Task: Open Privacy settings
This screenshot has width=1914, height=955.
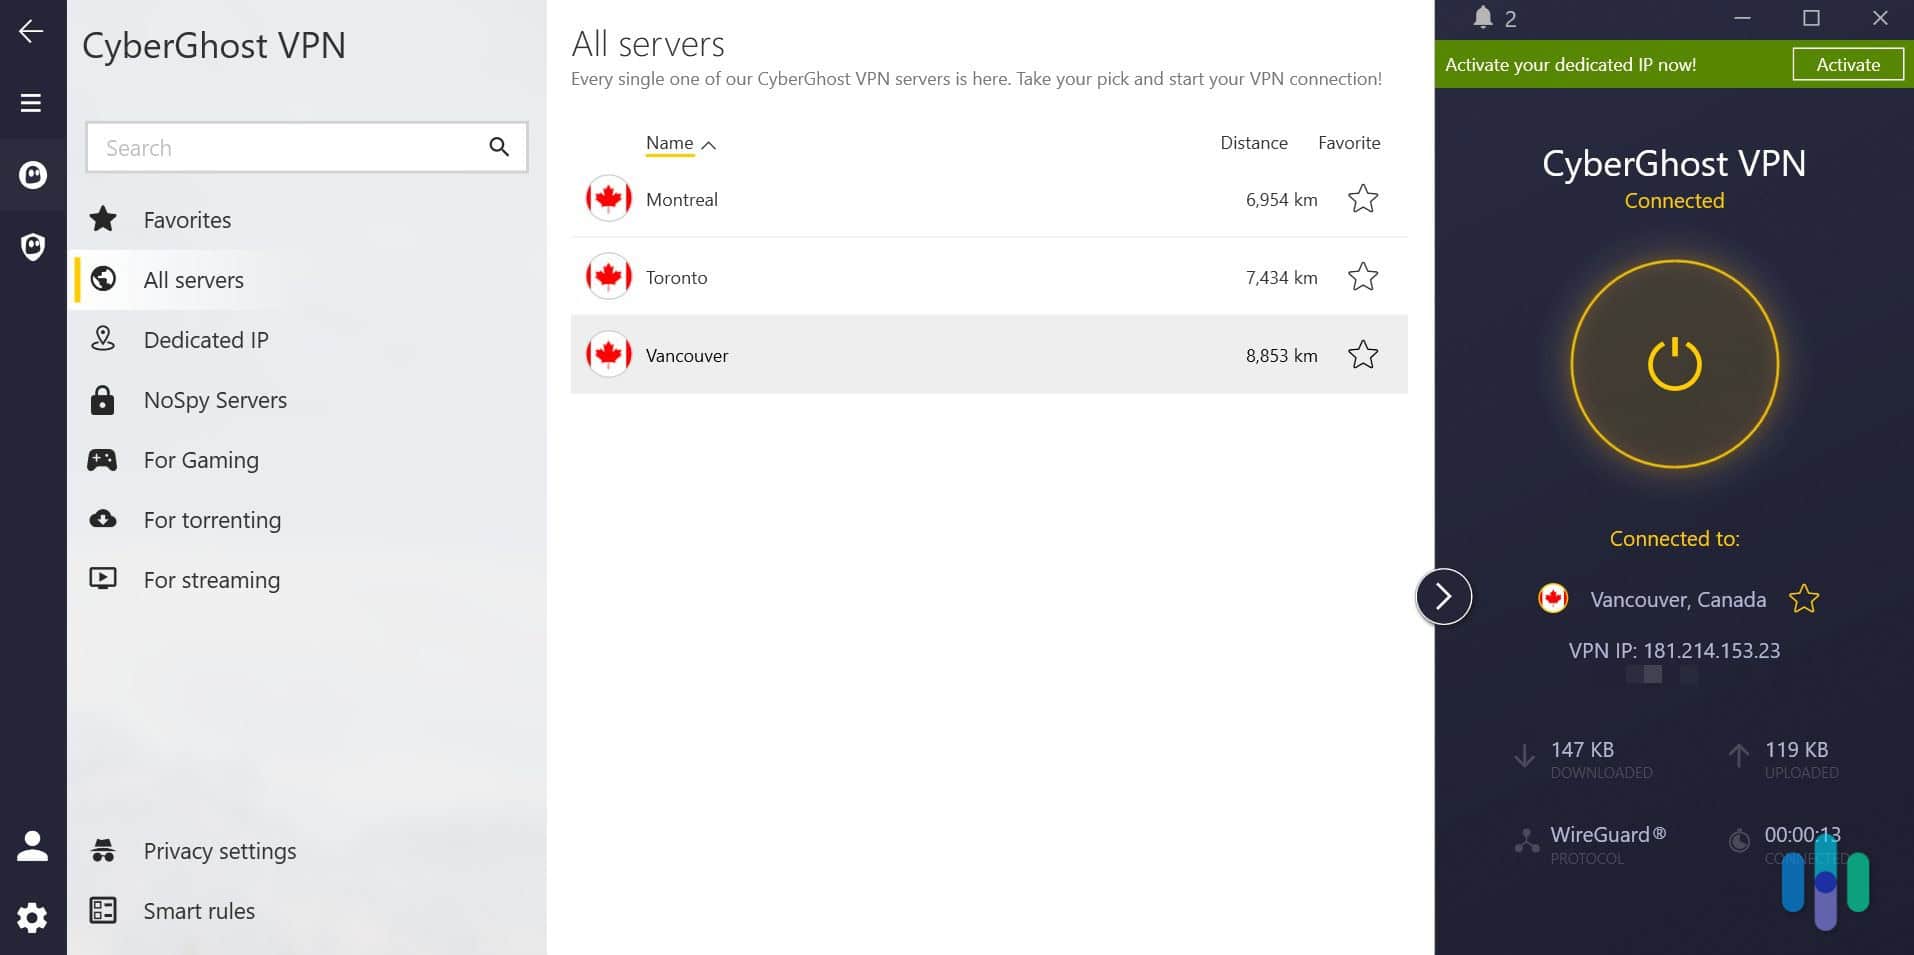Action: tap(219, 850)
